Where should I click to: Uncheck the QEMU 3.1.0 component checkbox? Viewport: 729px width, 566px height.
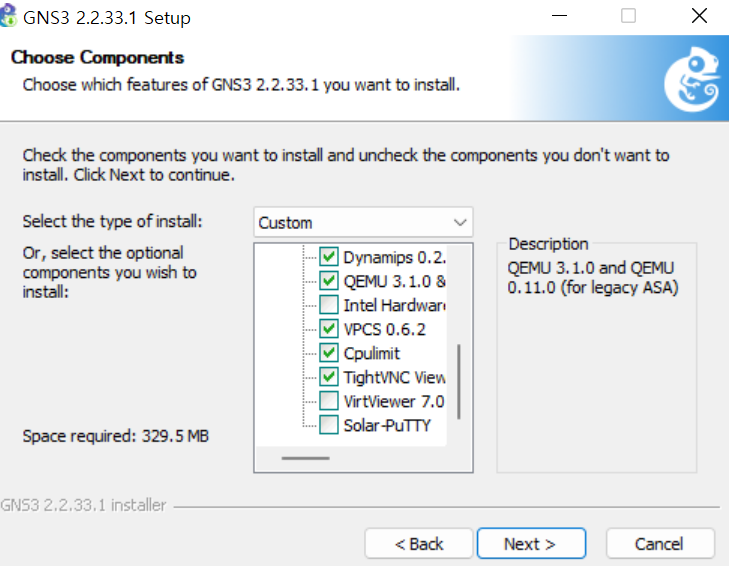(329, 281)
